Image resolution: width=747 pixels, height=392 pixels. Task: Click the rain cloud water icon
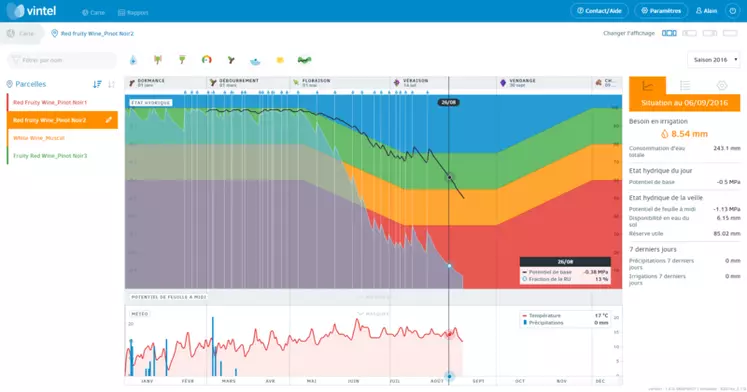point(255,61)
